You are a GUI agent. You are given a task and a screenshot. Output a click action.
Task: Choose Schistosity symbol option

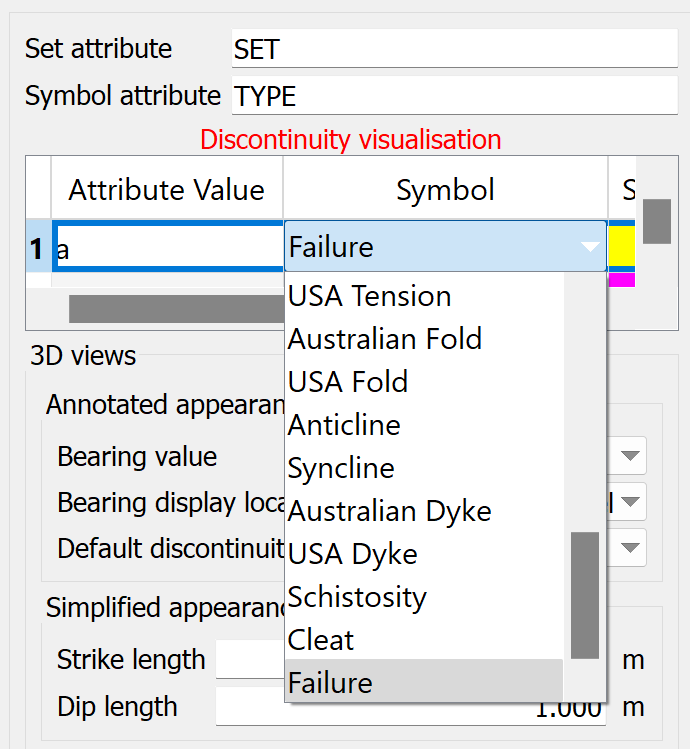(x=357, y=597)
